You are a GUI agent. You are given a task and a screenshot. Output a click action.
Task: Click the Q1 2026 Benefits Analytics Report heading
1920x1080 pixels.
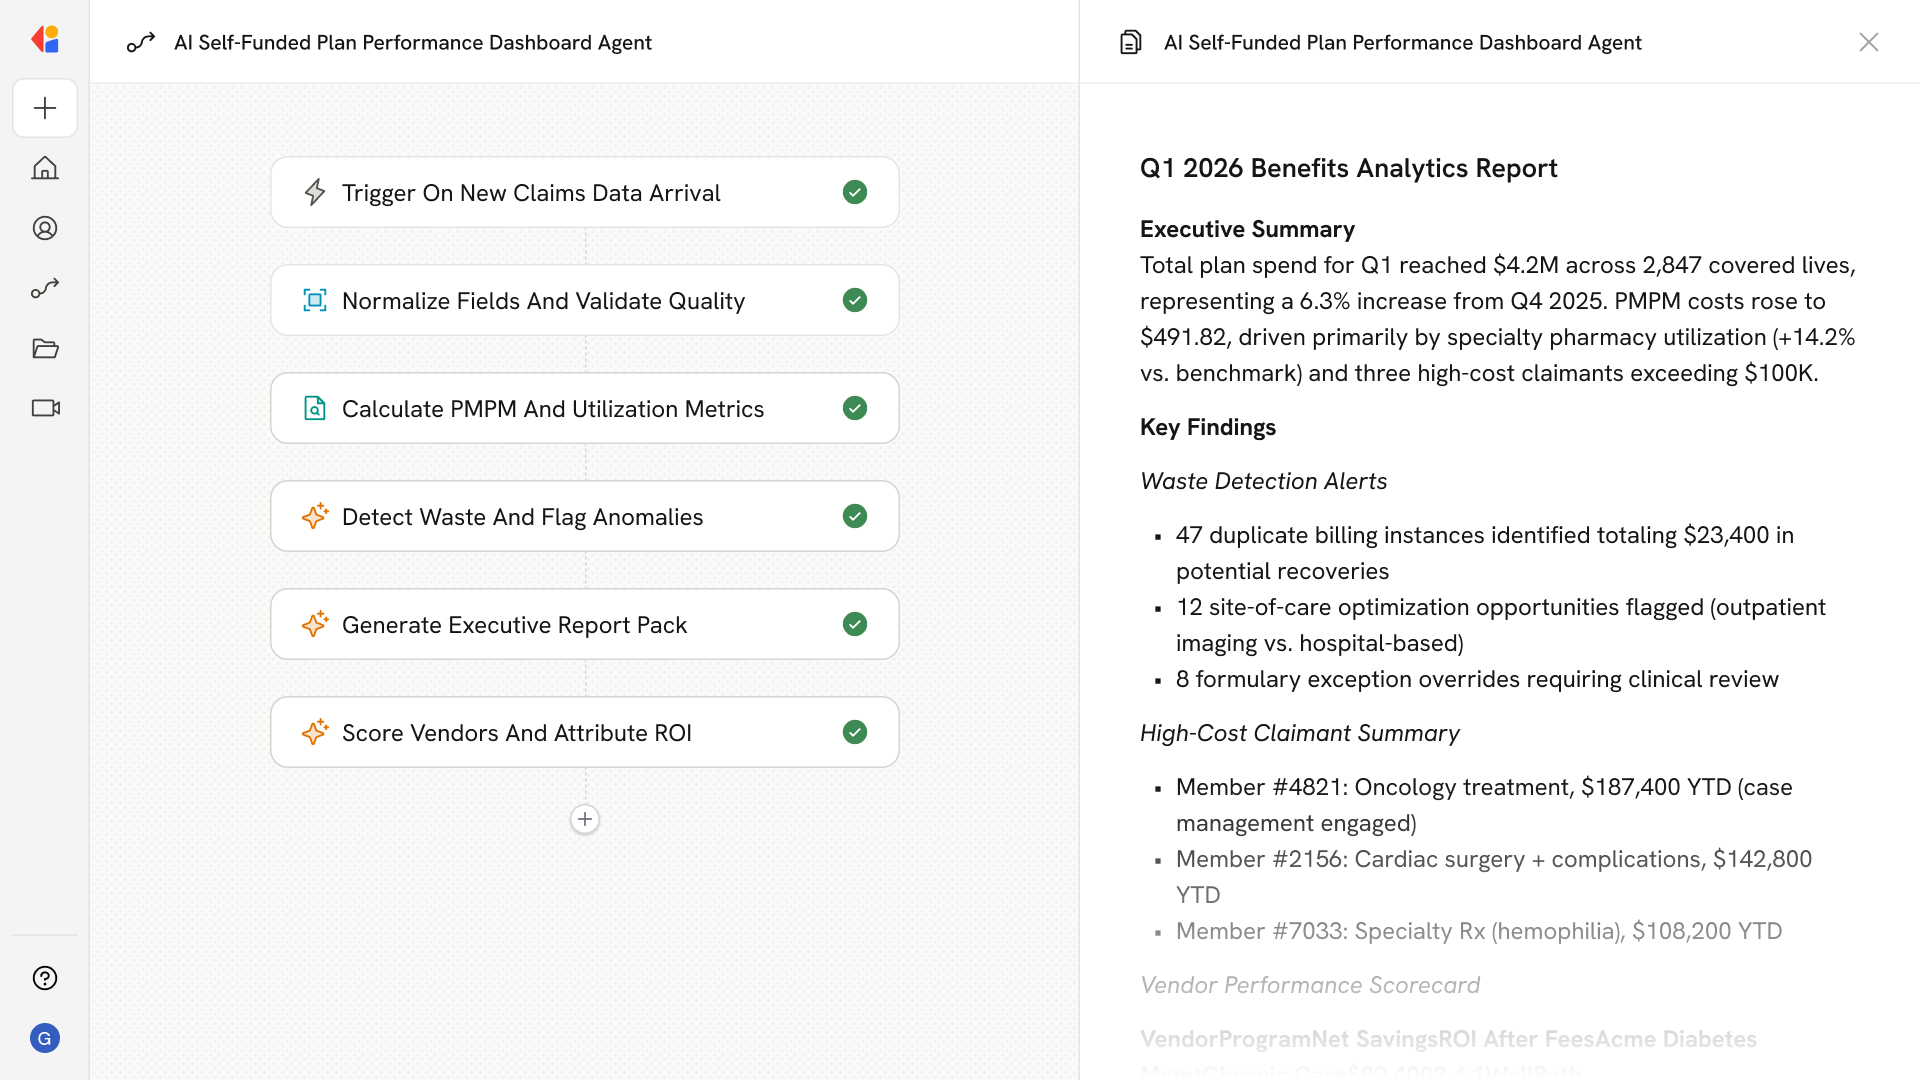click(1348, 168)
